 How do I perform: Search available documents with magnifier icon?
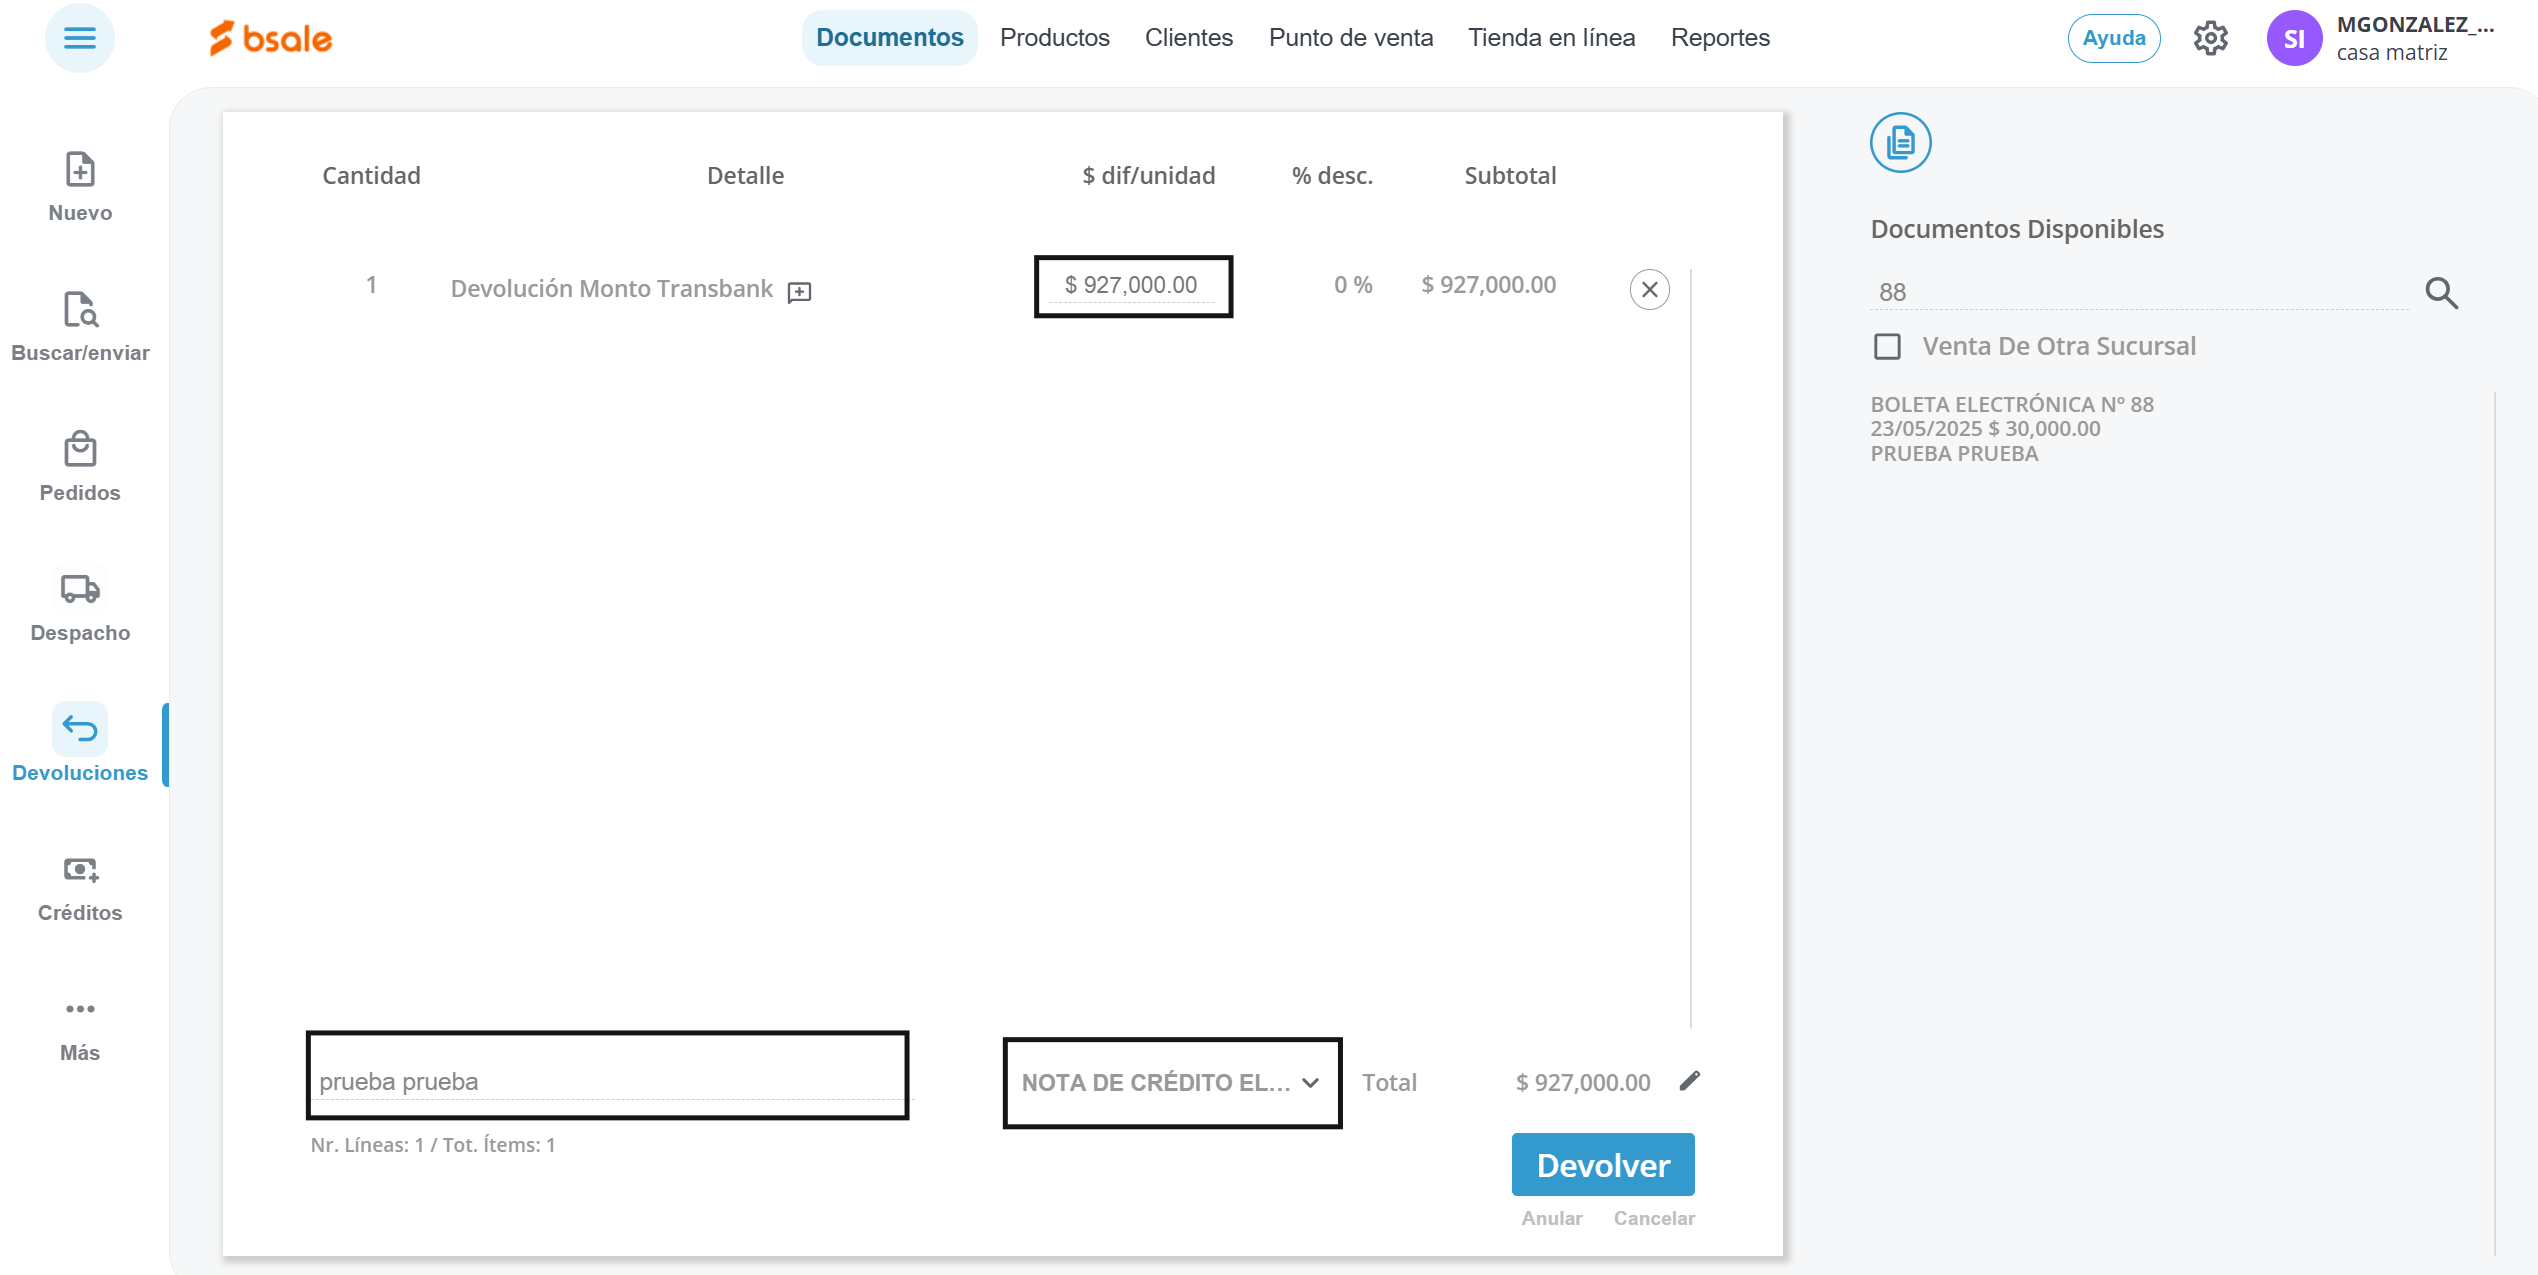coord(2441,293)
